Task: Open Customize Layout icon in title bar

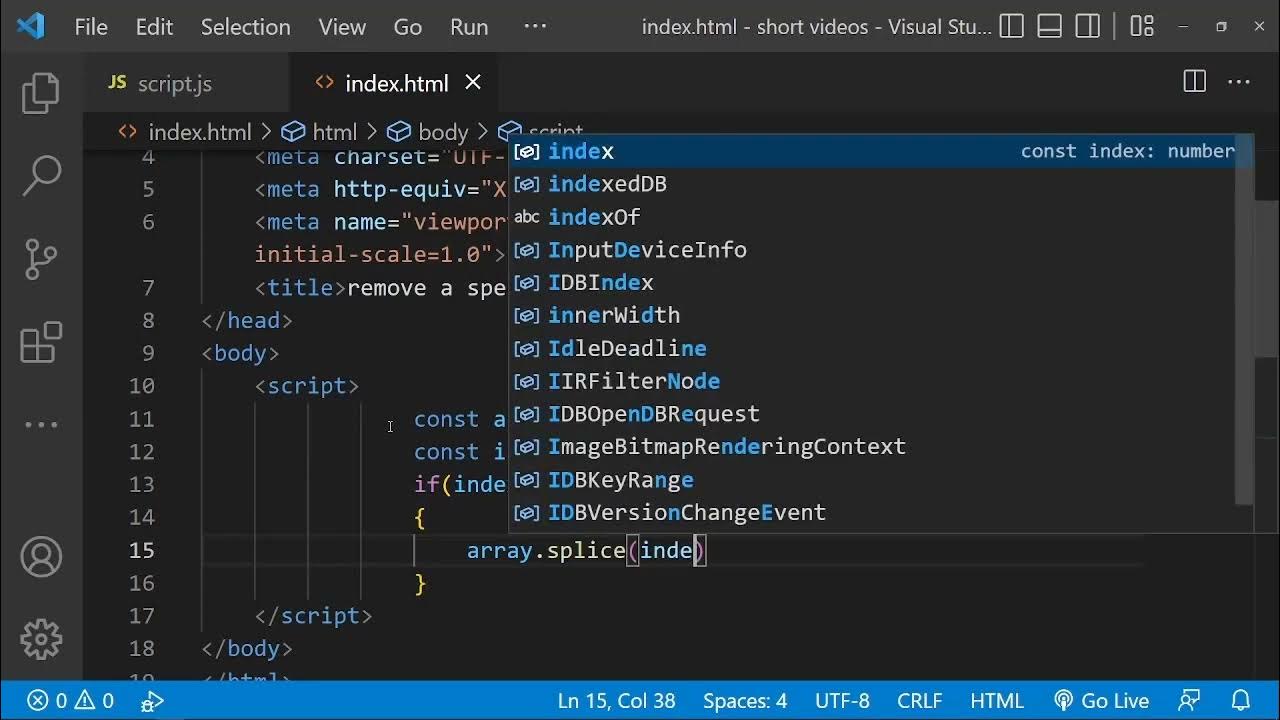Action: coord(1142,26)
